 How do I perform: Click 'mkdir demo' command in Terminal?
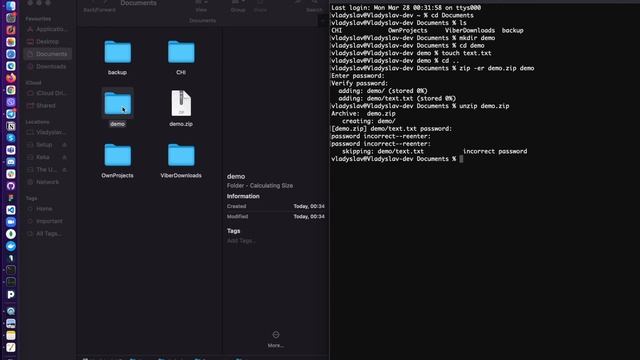tap(477, 38)
